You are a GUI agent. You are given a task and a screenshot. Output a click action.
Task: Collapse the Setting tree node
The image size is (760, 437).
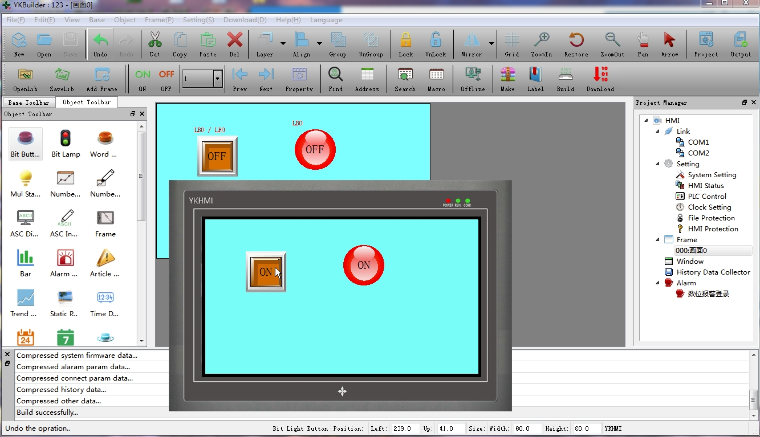[657, 164]
